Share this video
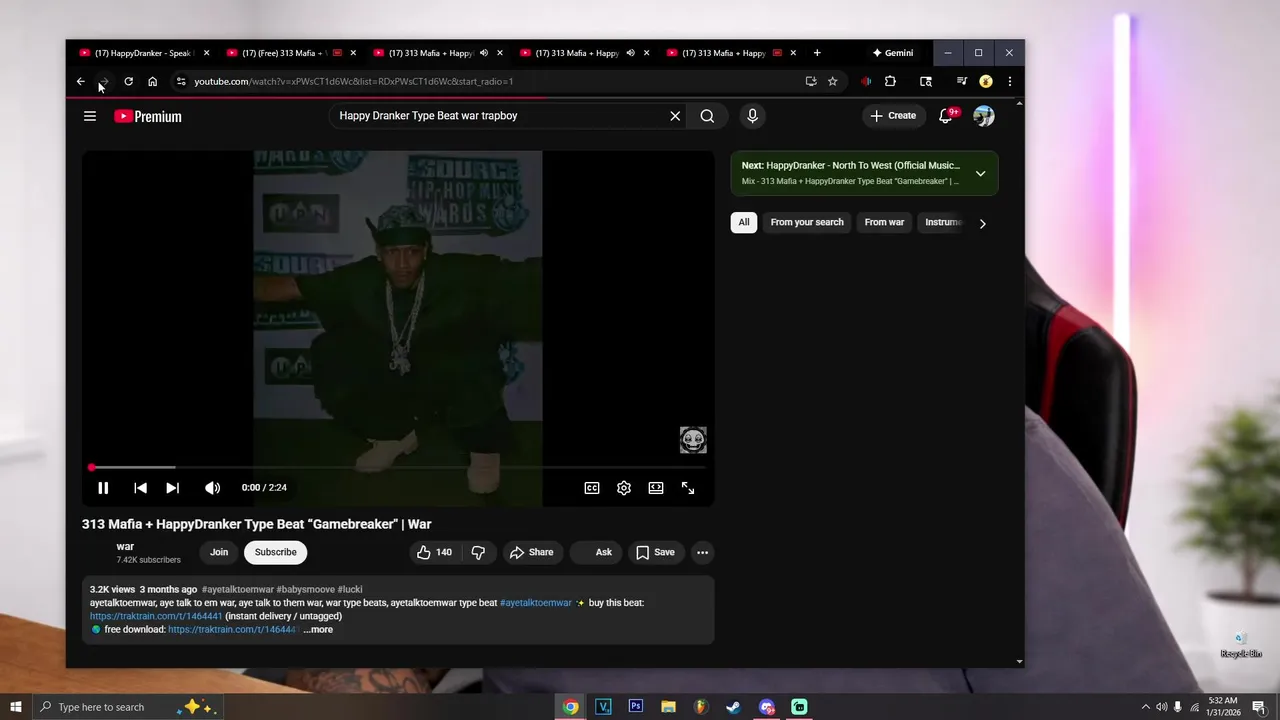1280x720 pixels. pos(531,552)
